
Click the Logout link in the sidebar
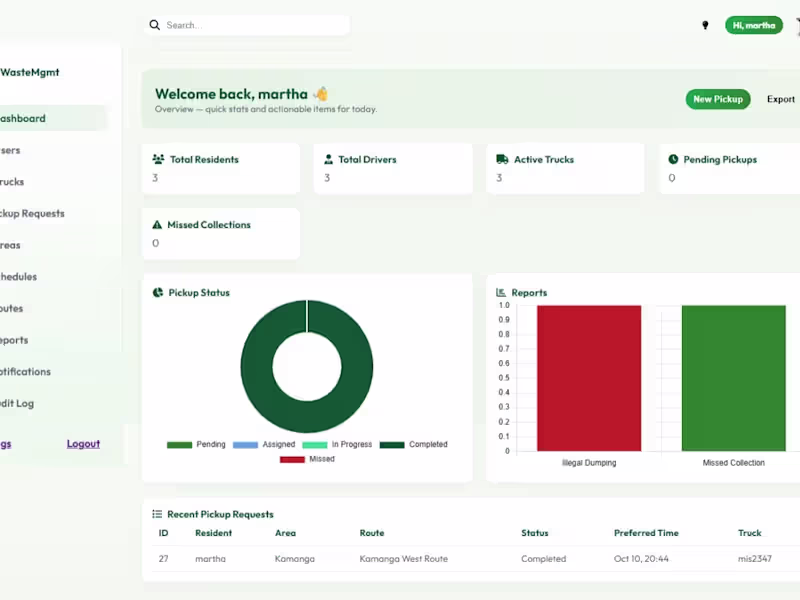pos(83,443)
